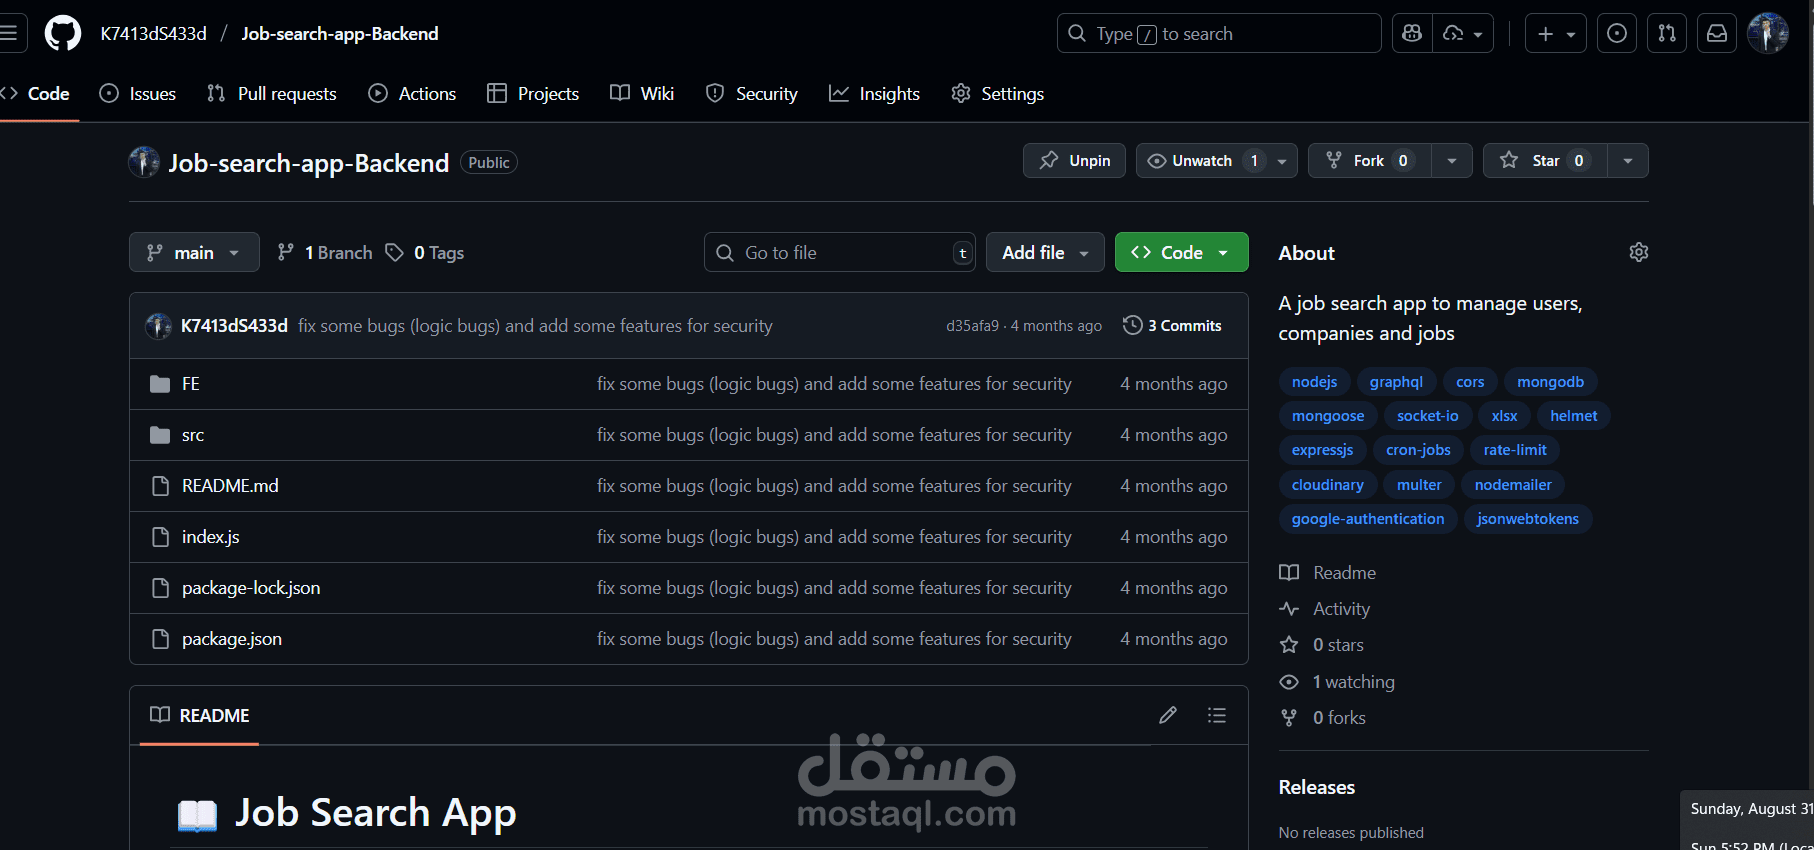Open the Security tab
Screen dimensions: 1814x850
[752, 94]
